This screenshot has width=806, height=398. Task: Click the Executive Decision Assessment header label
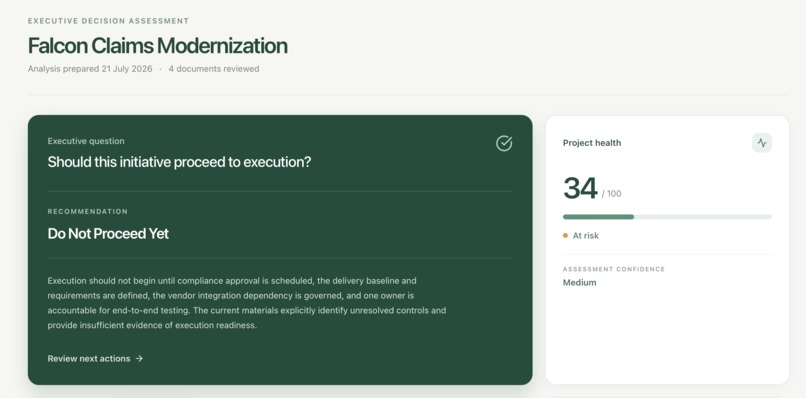point(108,21)
